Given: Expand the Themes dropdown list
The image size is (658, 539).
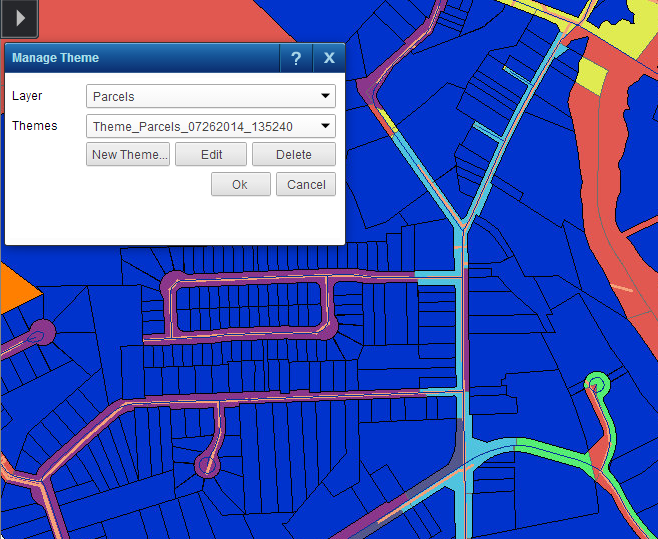Looking at the screenshot, I should click(x=210, y=127).
